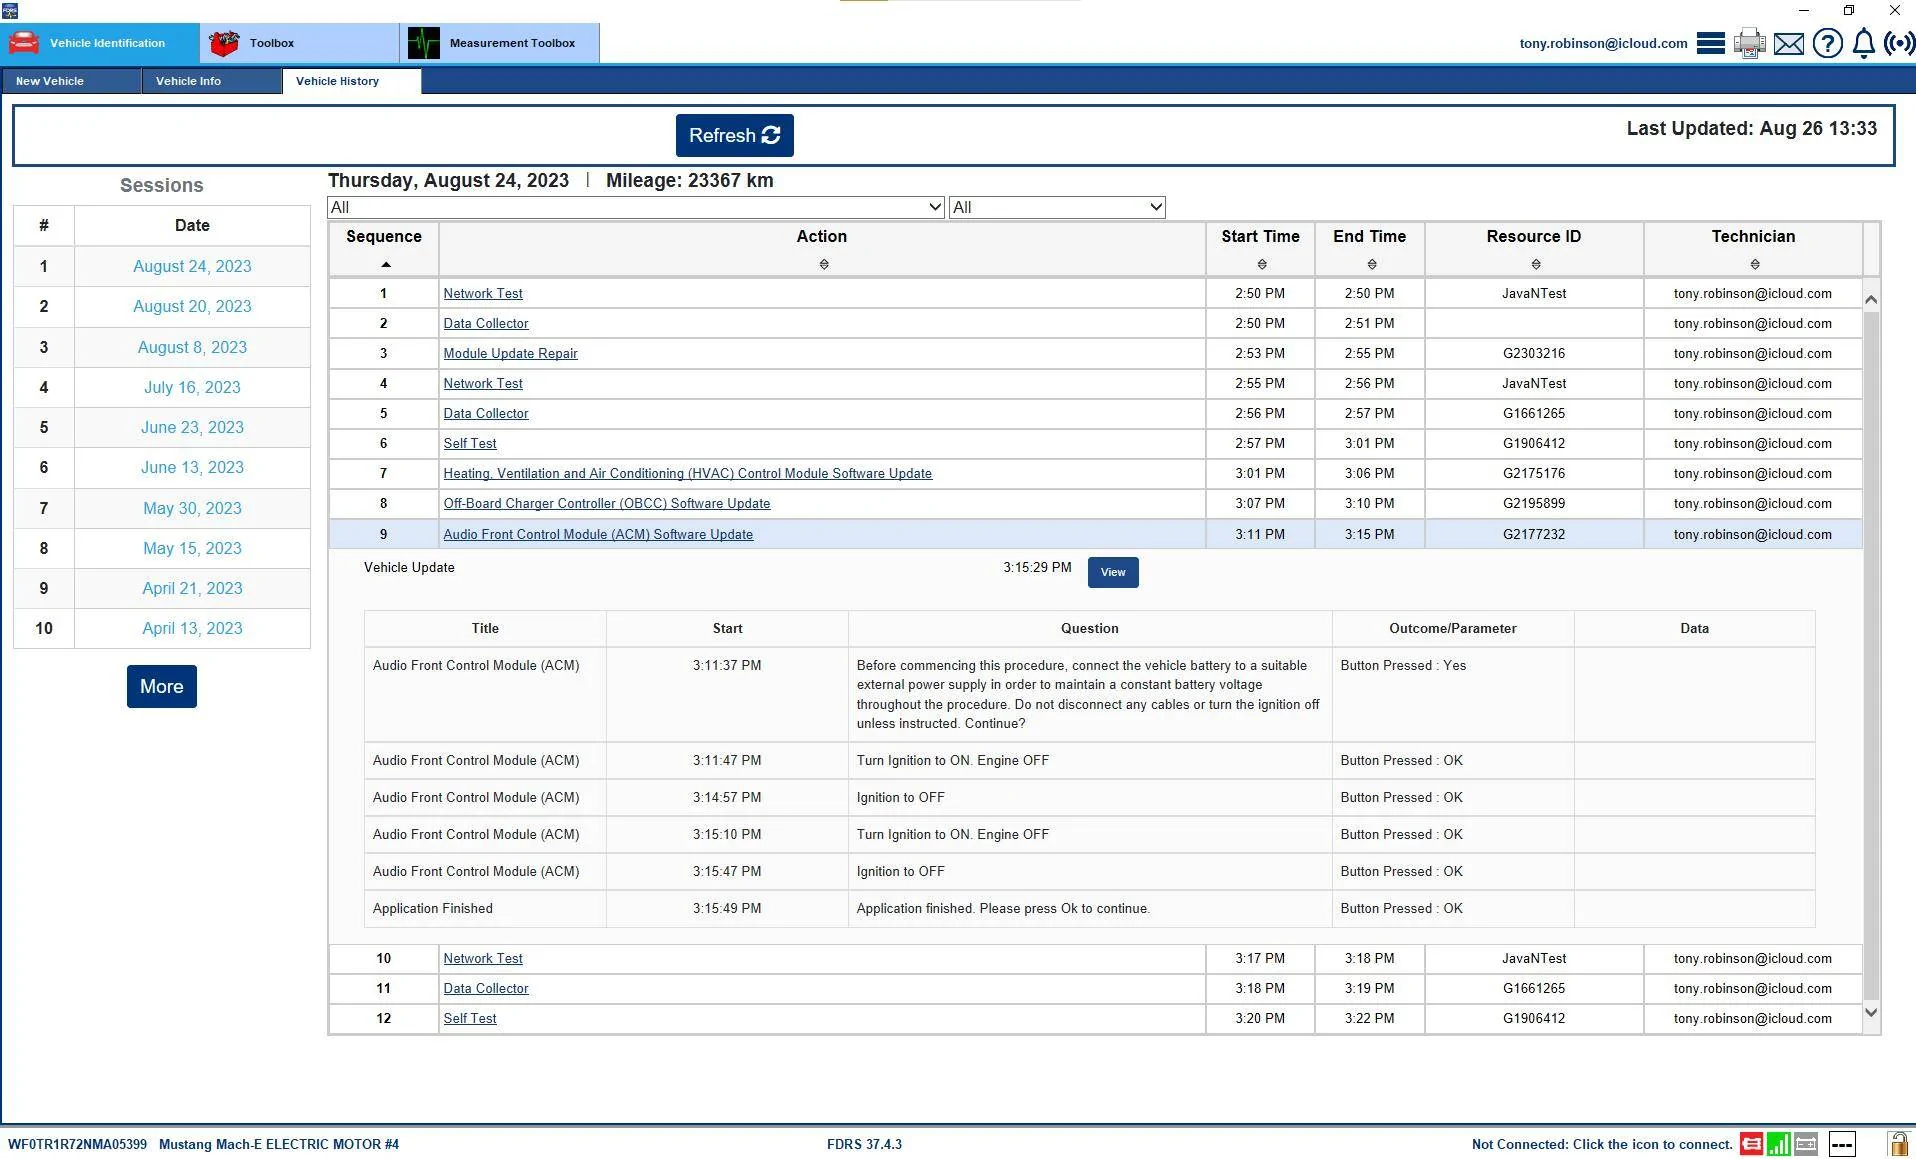Switch to the Vehicle Info tab
Screen dimensions: 1916x1159
211,81
